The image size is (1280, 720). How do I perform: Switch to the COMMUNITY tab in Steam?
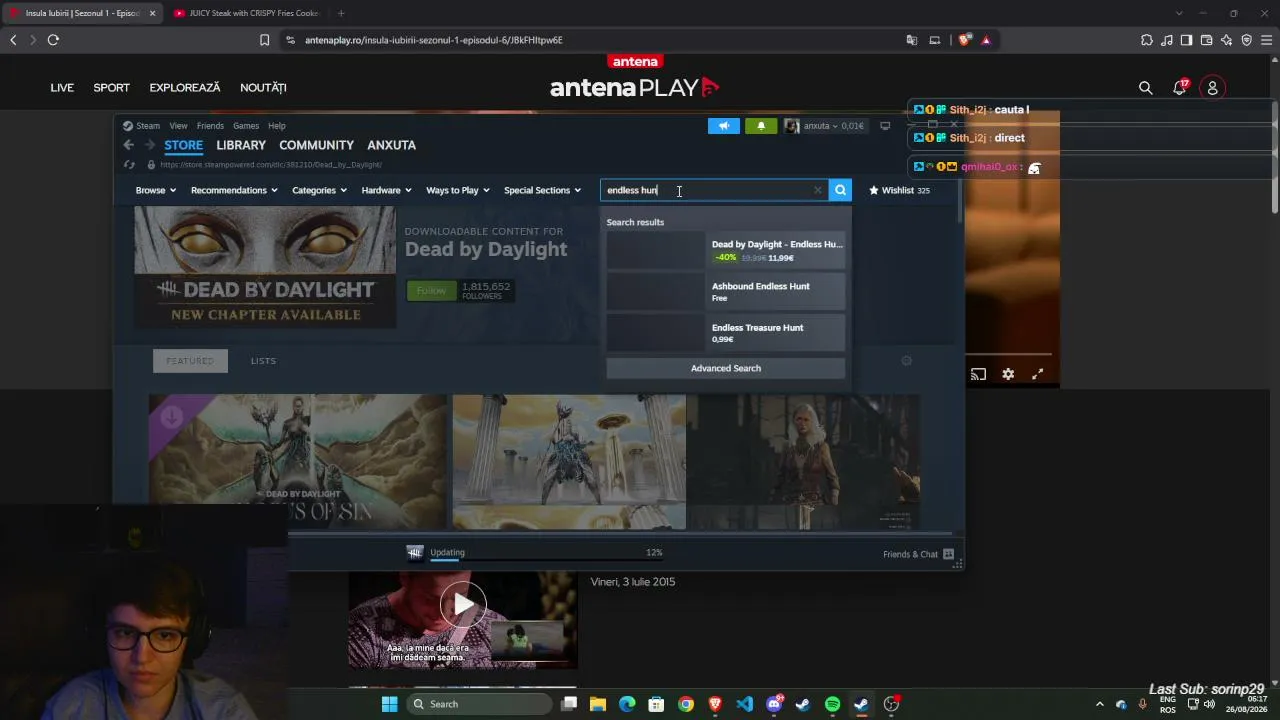click(x=316, y=145)
